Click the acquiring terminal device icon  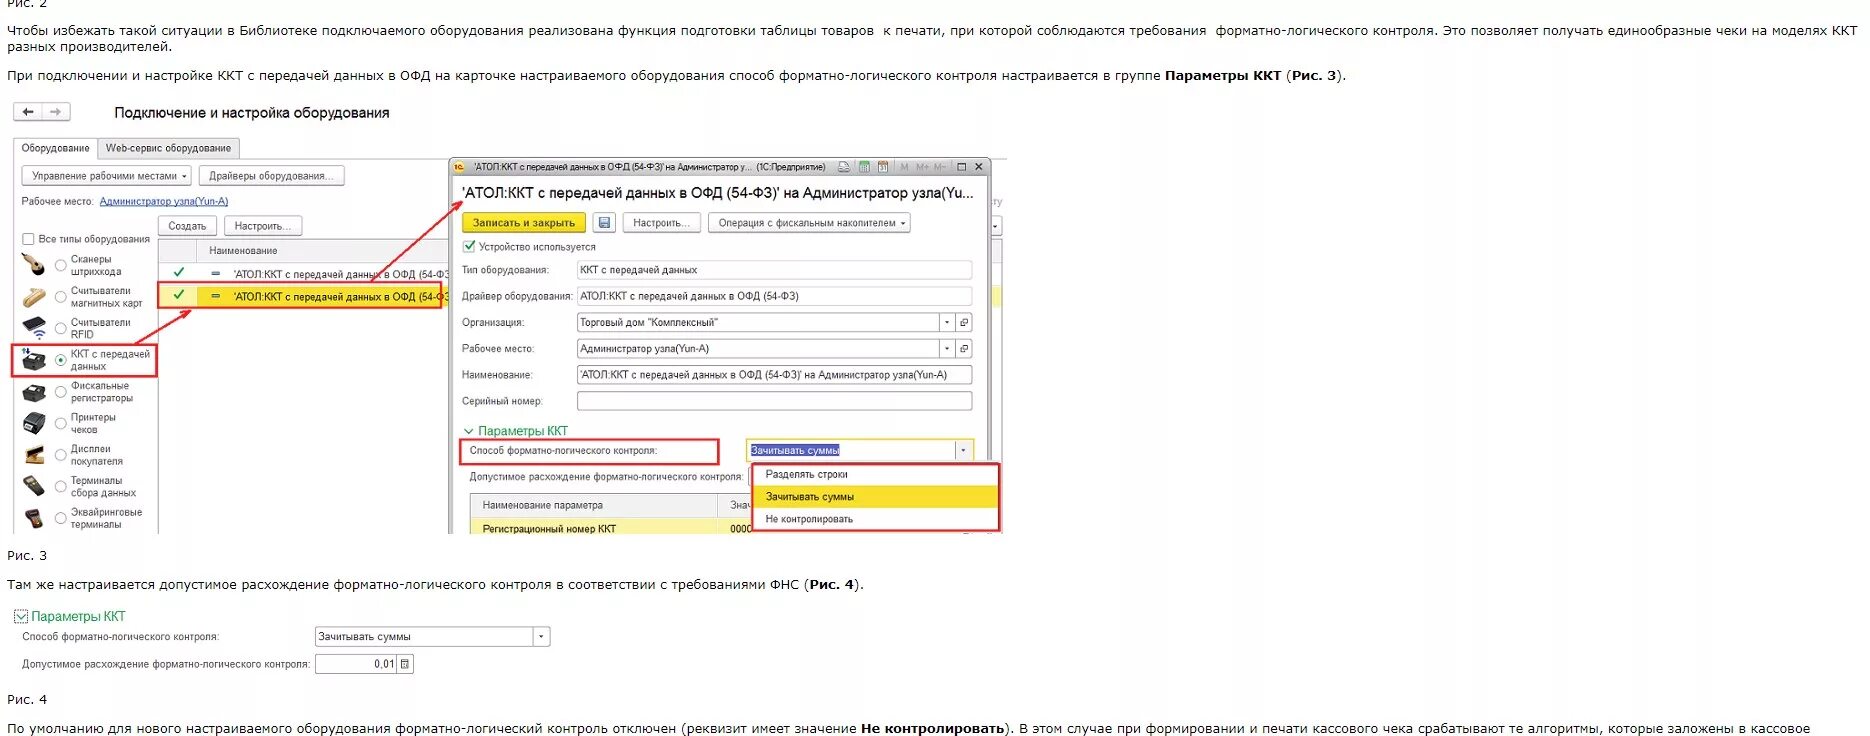34,518
